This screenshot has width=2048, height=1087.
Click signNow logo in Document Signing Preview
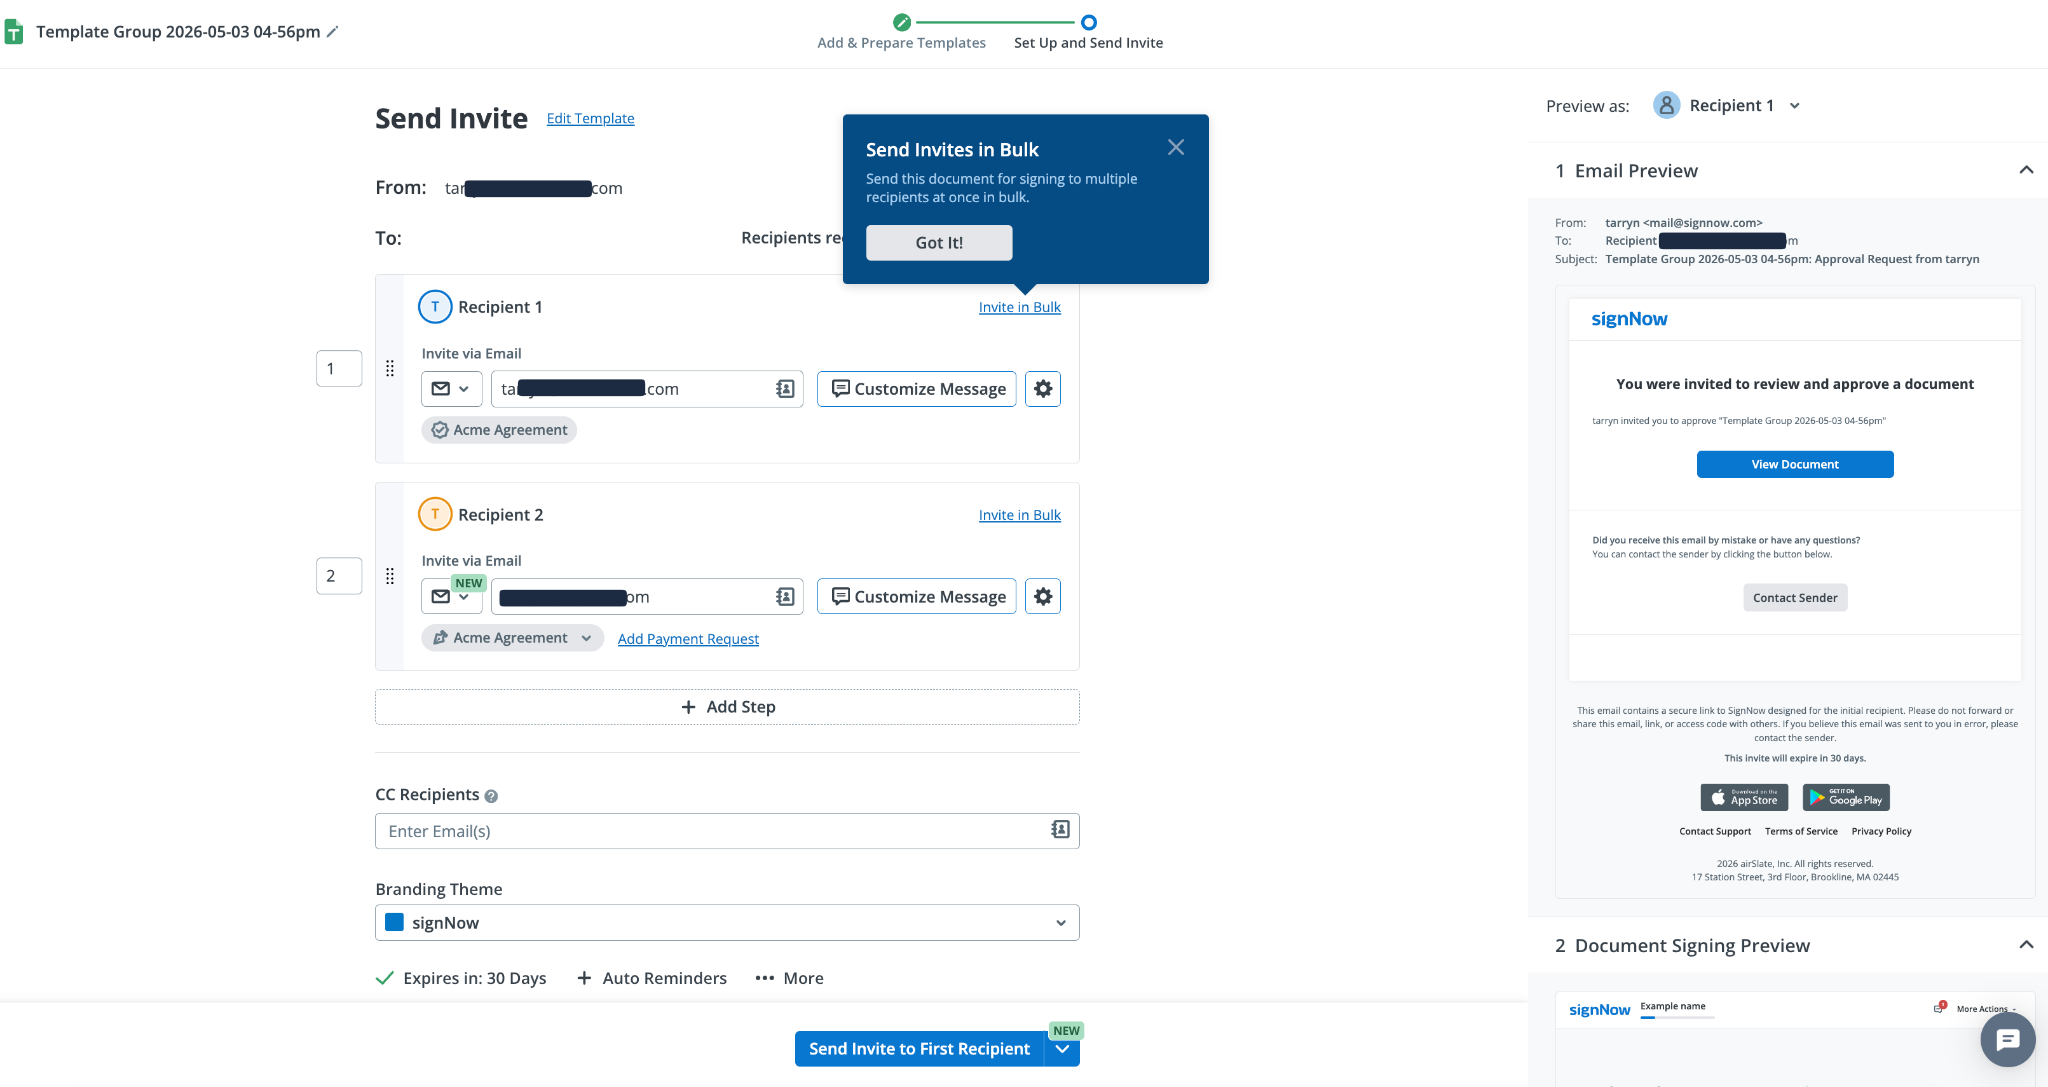coord(1599,1010)
